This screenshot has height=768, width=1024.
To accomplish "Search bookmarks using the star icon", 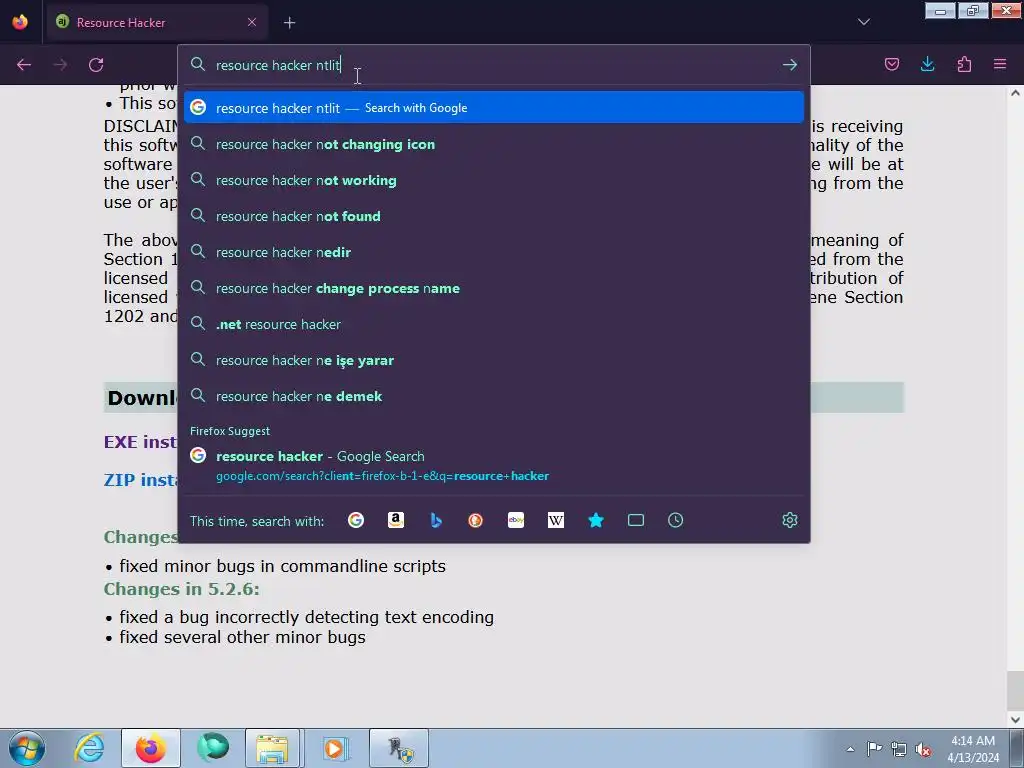I will pos(596,520).
